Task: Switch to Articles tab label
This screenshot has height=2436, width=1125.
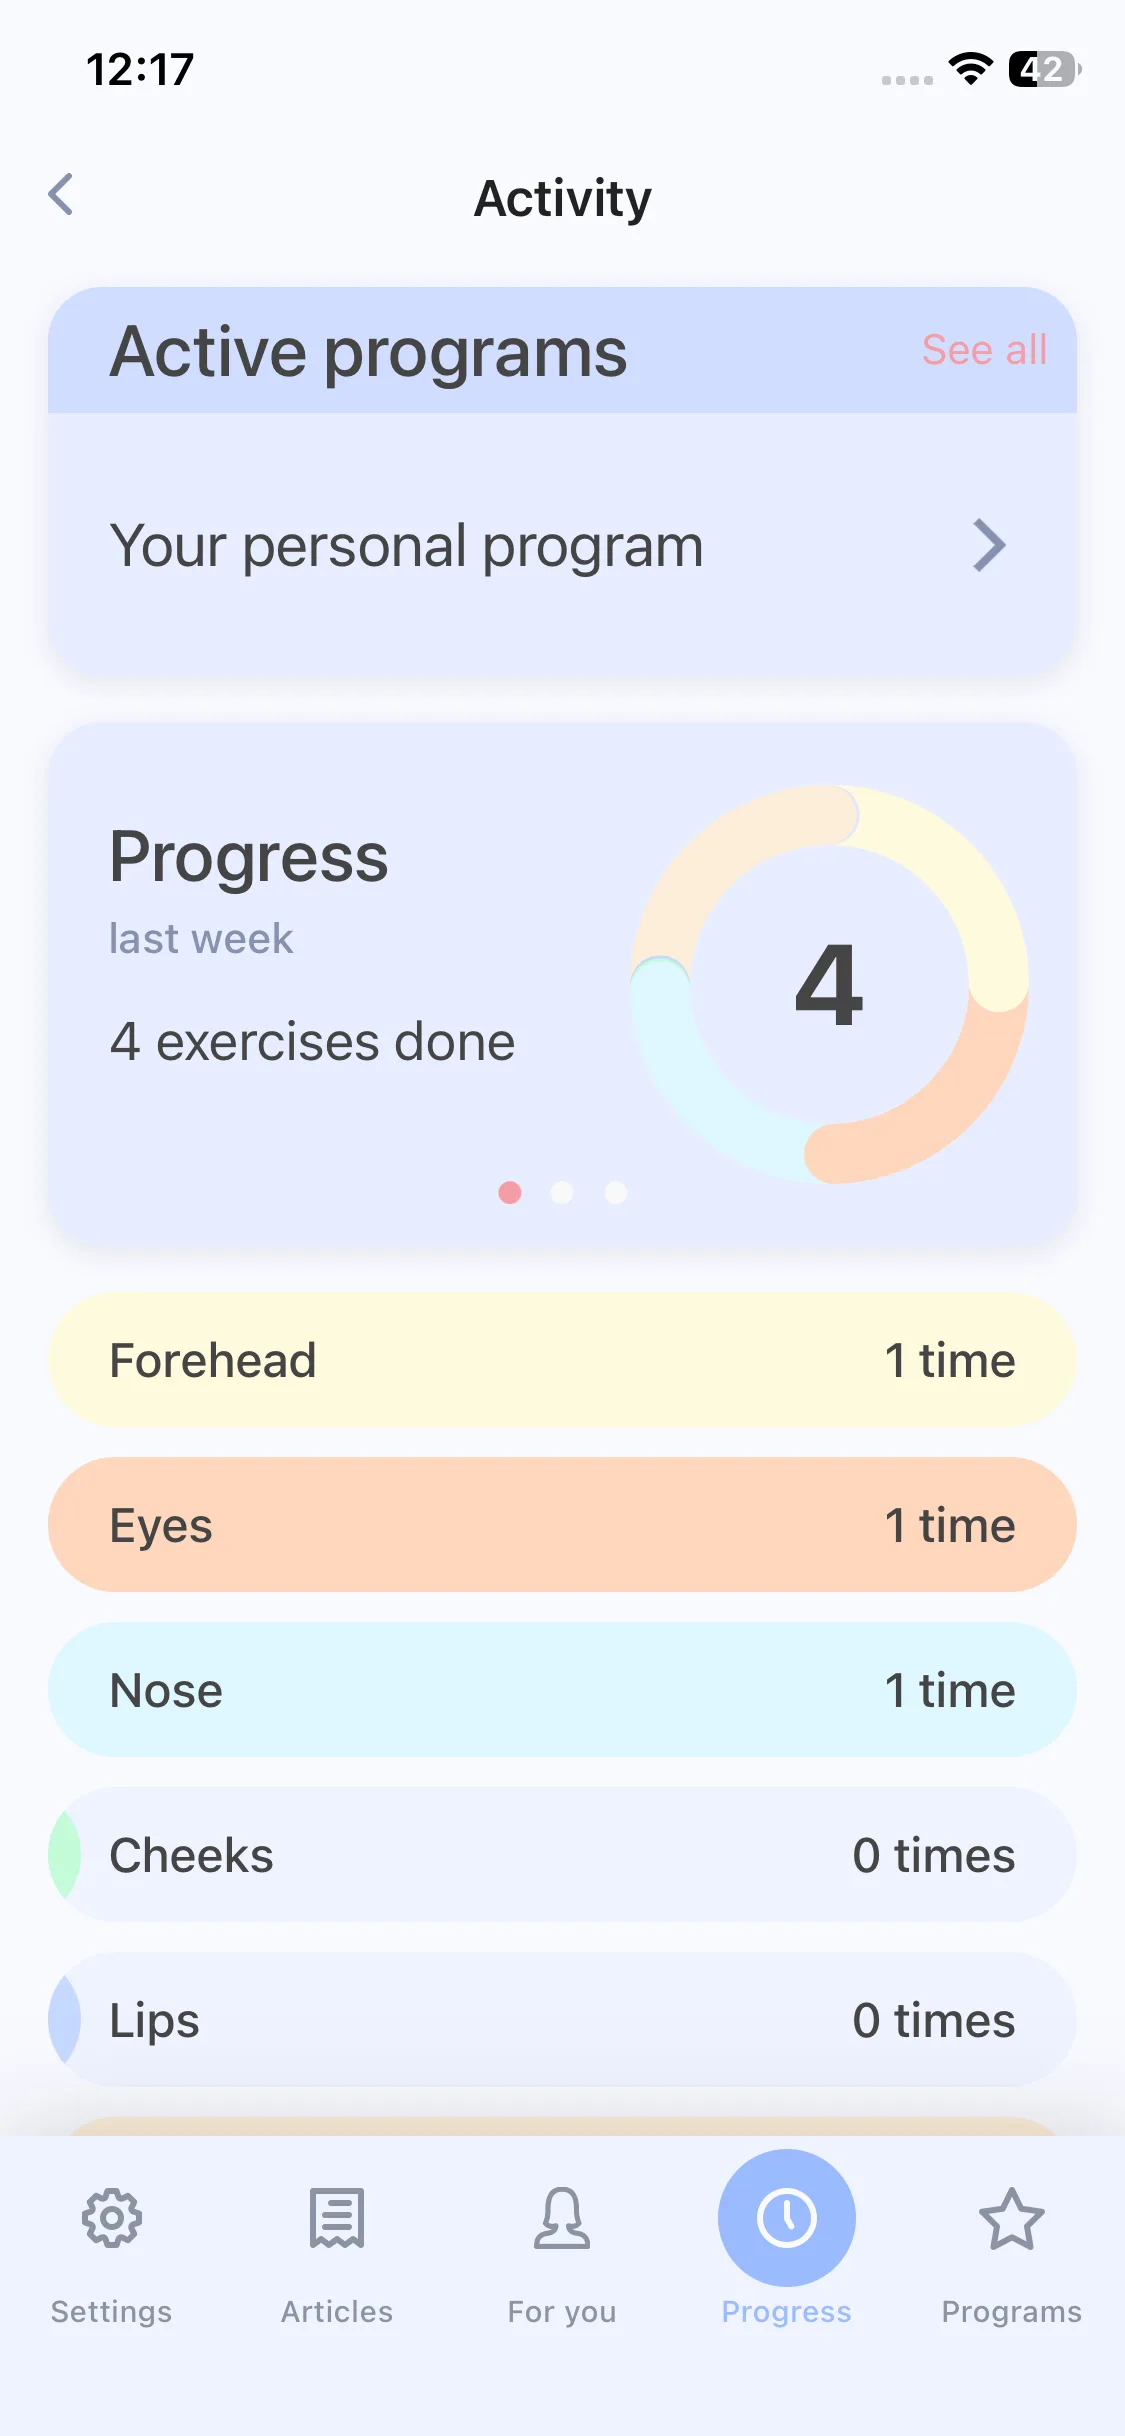Action: pos(337,2312)
